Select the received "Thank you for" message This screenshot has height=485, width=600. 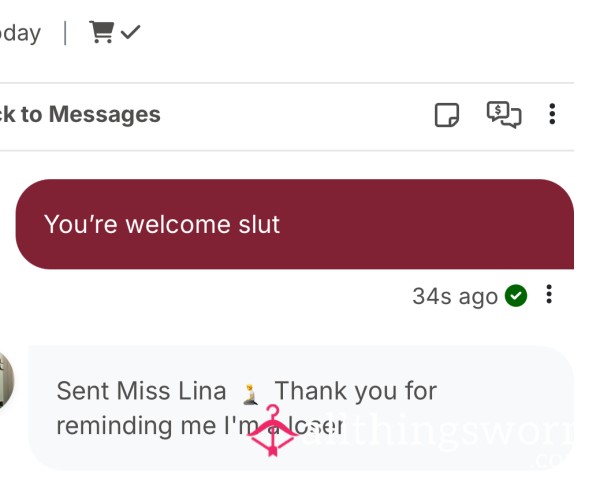[301, 408]
